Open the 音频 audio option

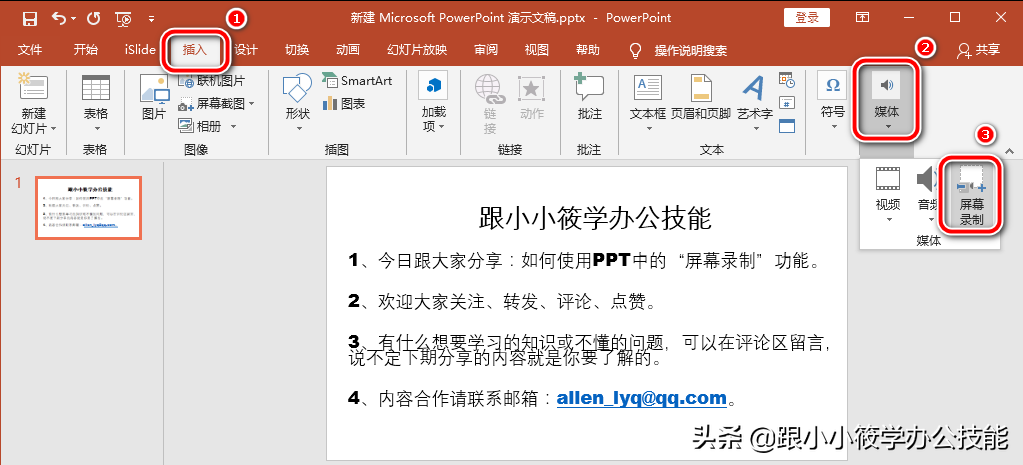point(929,194)
